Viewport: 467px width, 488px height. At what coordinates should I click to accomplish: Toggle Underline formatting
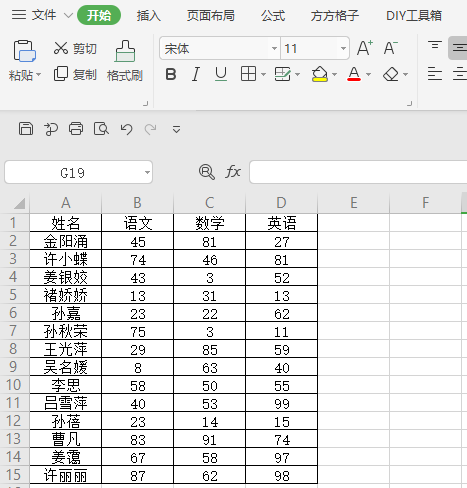tap(221, 74)
